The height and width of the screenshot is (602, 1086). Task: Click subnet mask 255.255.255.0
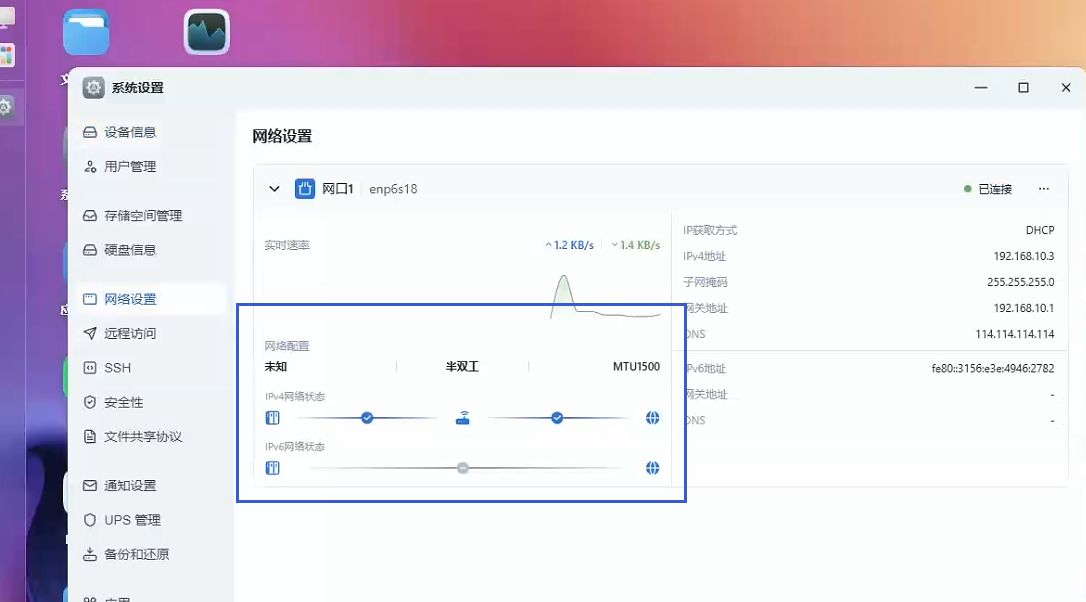point(1021,282)
